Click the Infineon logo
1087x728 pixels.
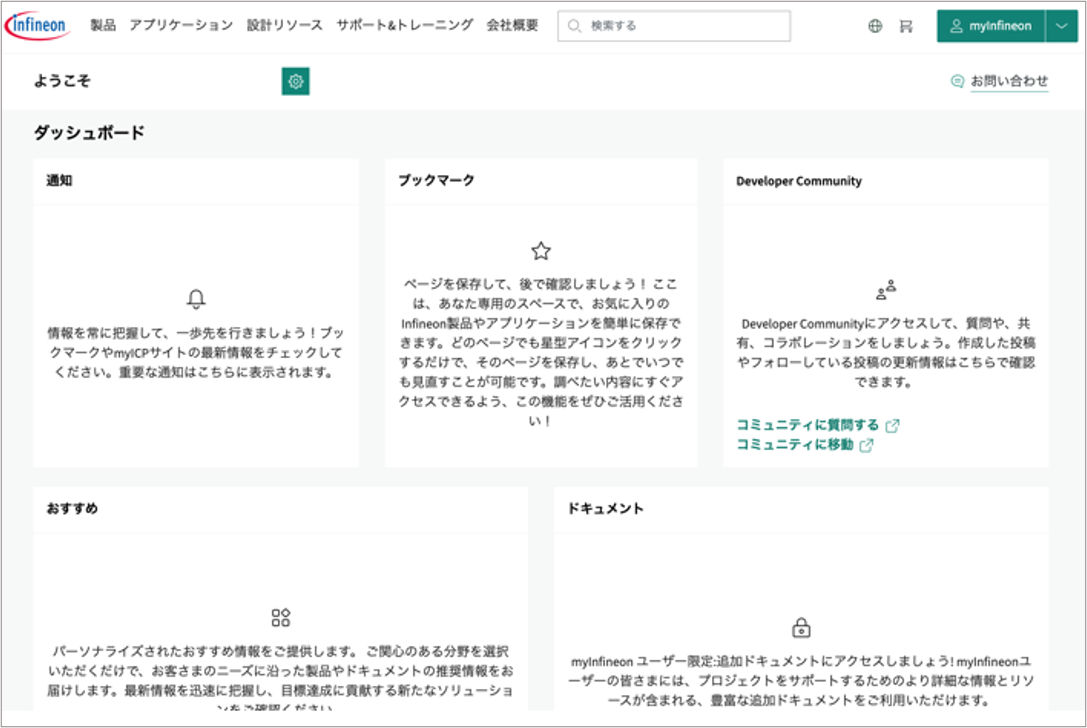(37, 25)
